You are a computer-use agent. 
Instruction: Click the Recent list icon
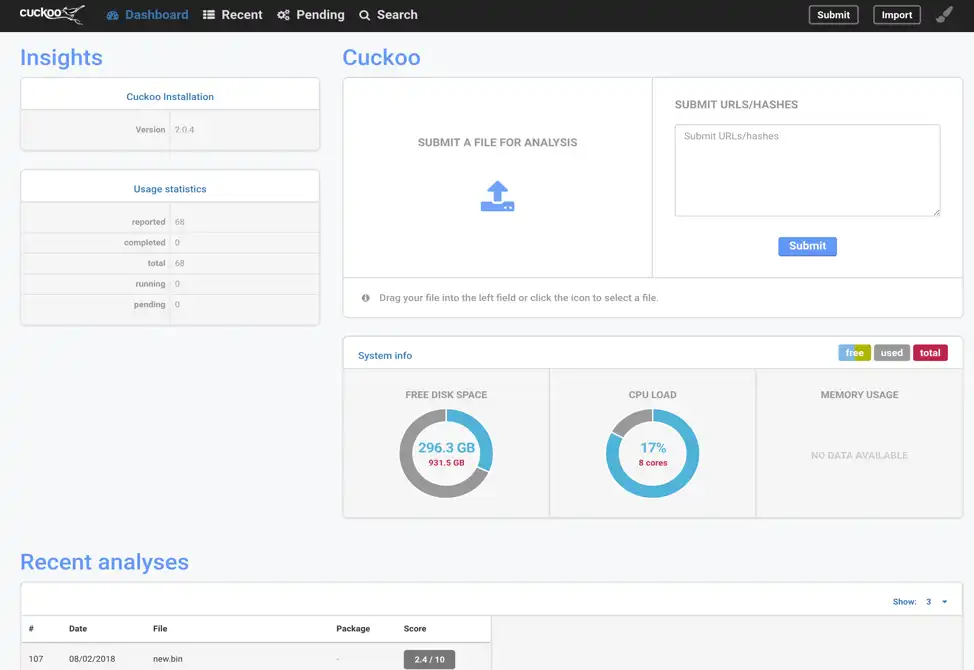[x=209, y=15]
